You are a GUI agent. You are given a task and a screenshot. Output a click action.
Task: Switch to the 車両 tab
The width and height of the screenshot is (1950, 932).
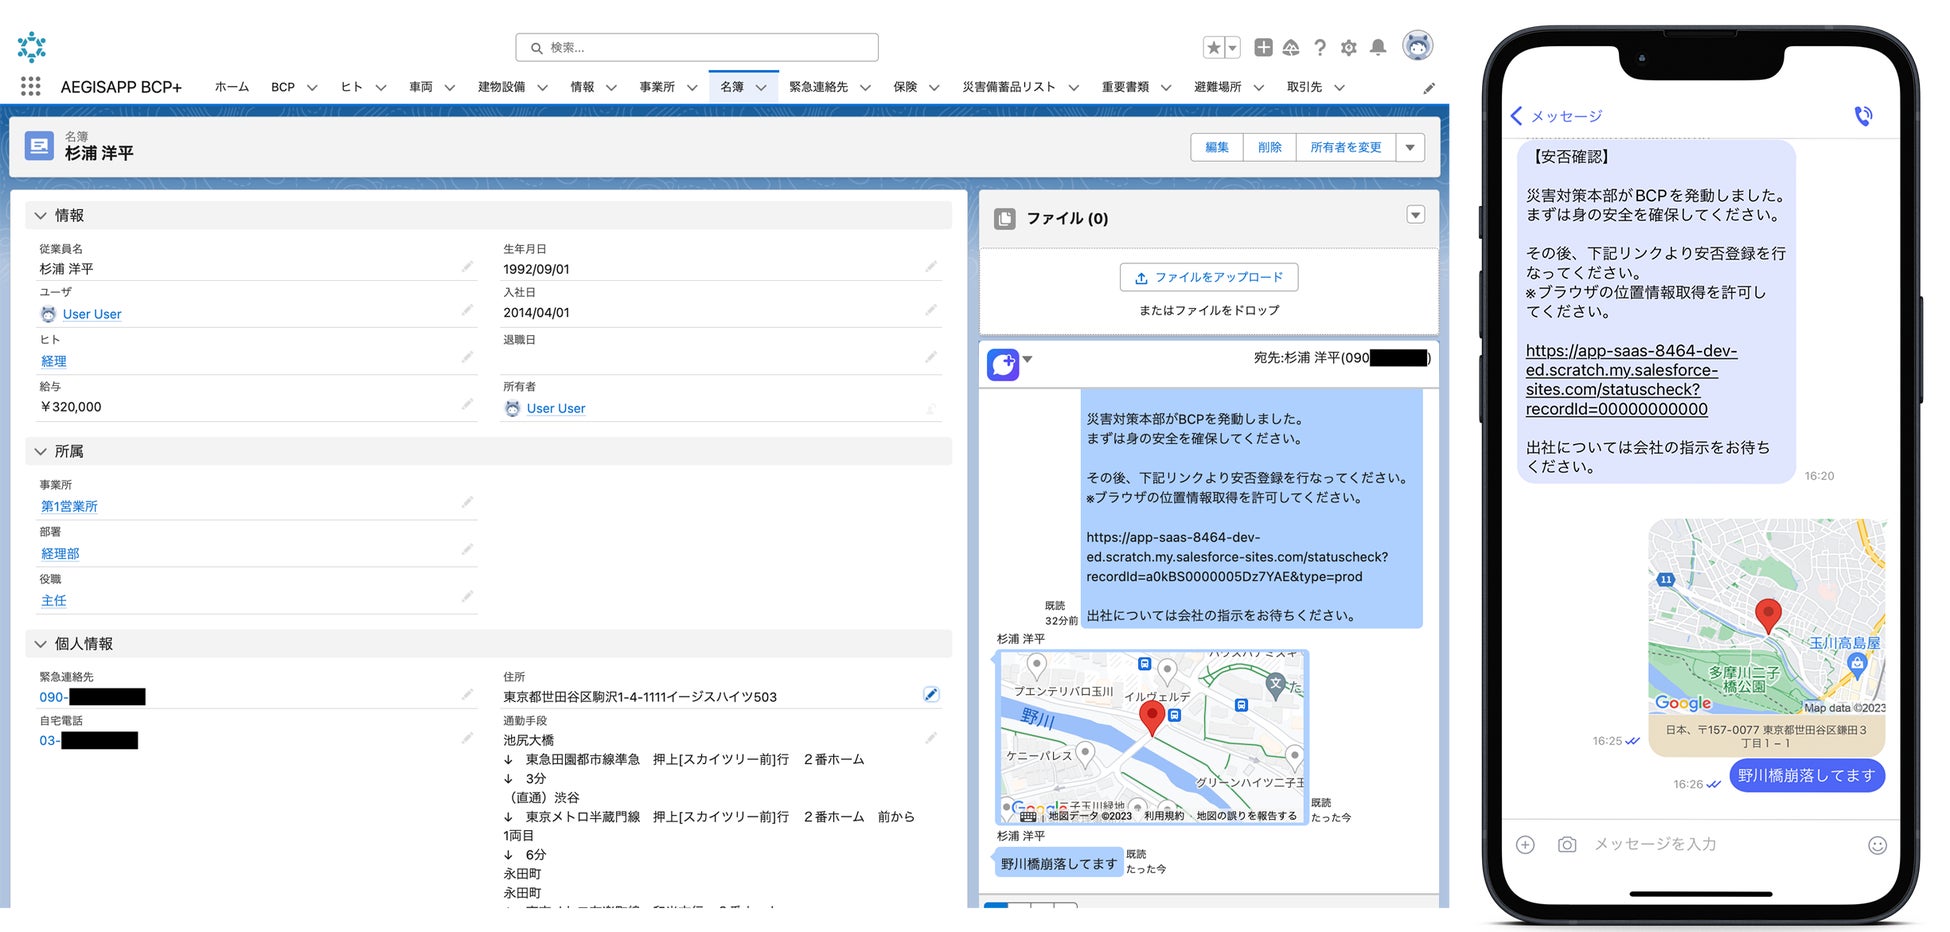pos(421,87)
